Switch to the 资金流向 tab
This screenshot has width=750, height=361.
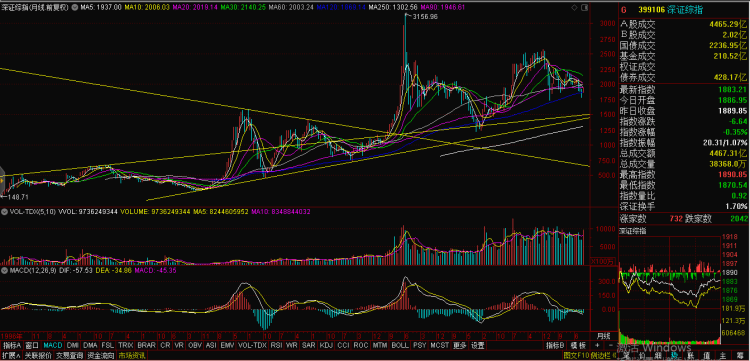[x=101, y=355]
